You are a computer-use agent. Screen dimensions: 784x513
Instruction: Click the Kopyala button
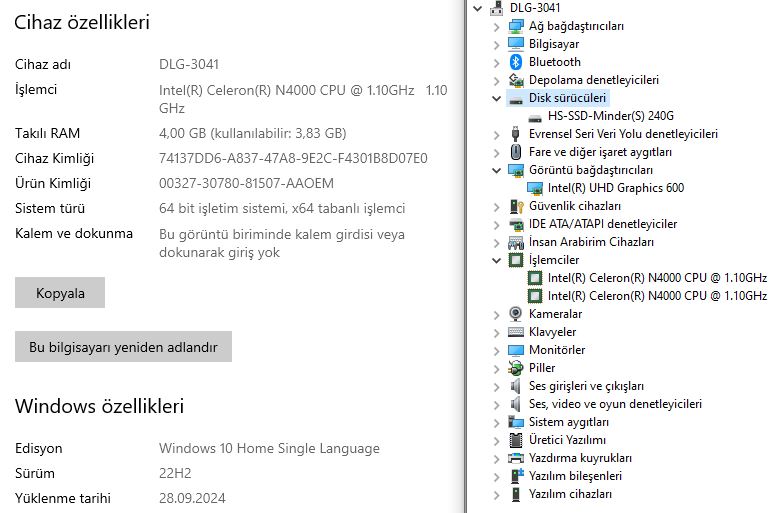pyautogui.click(x=60, y=292)
